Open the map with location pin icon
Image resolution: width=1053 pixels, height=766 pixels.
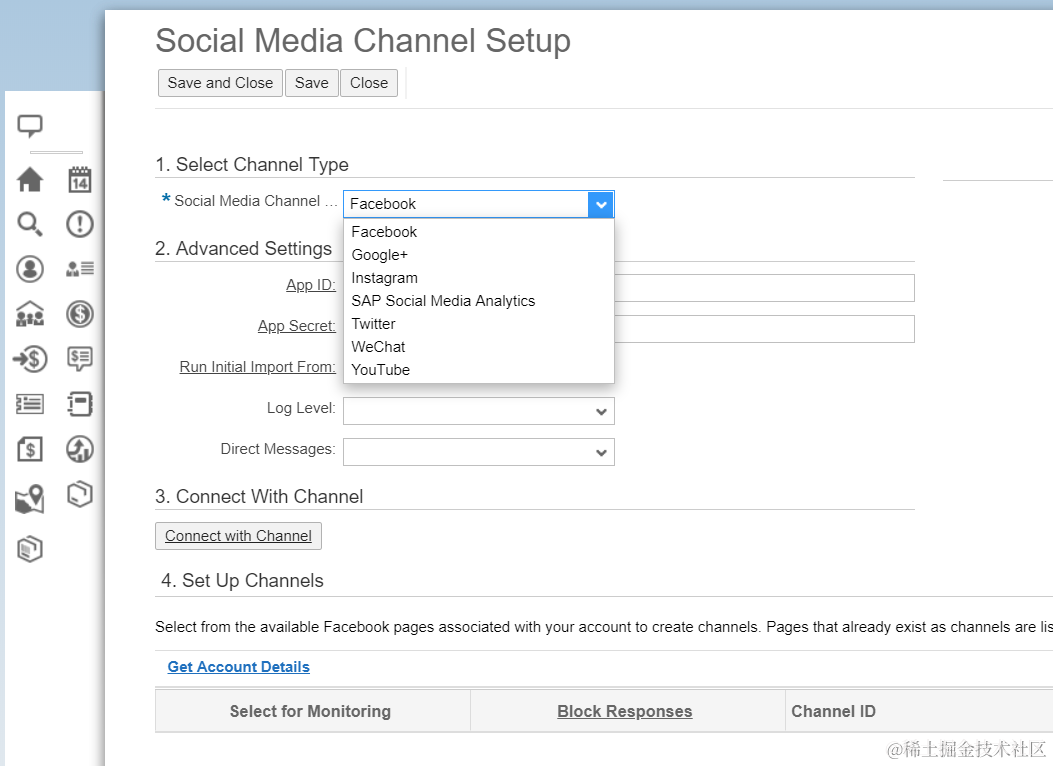pos(30,499)
